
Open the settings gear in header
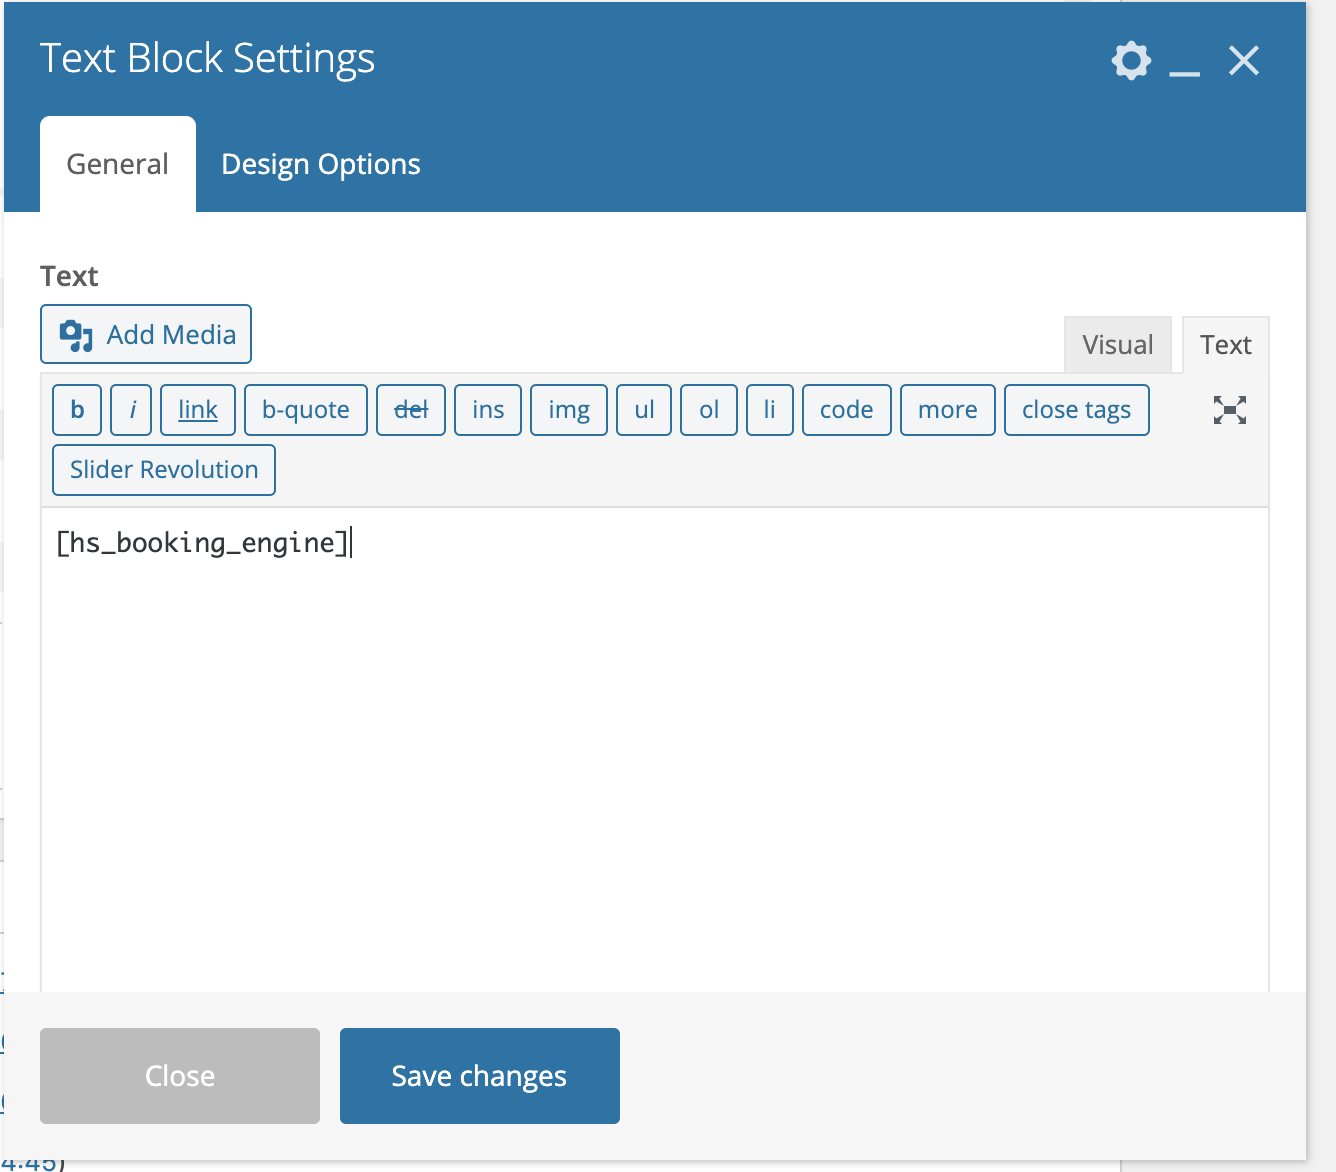click(1131, 61)
